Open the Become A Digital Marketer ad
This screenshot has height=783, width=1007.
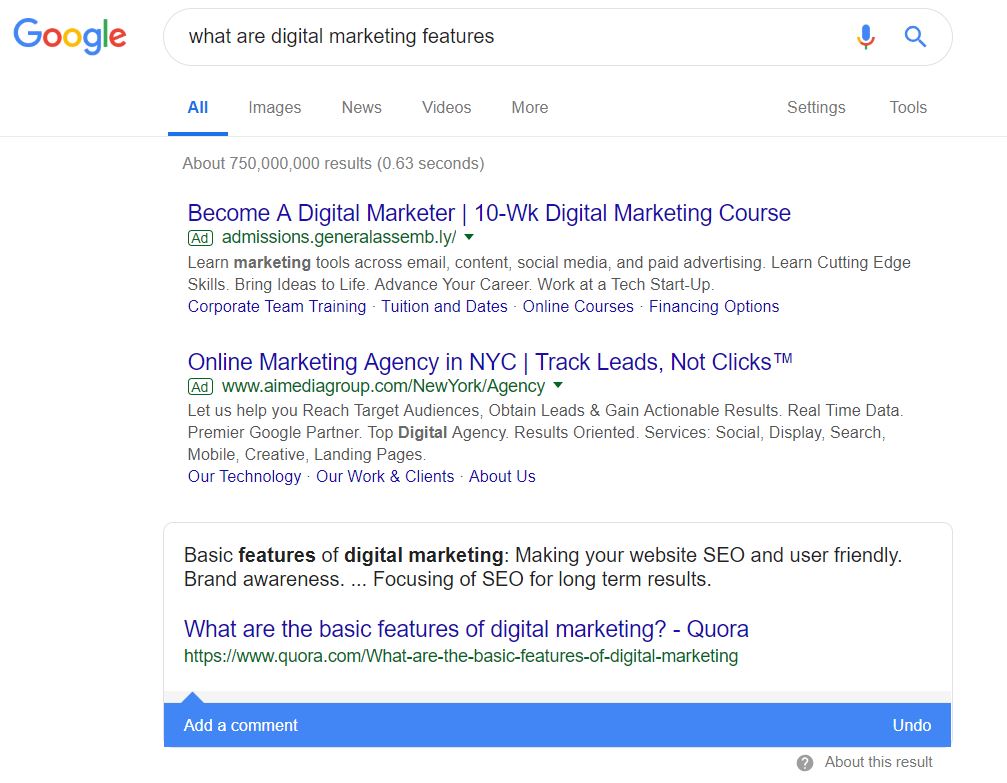coord(489,213)
